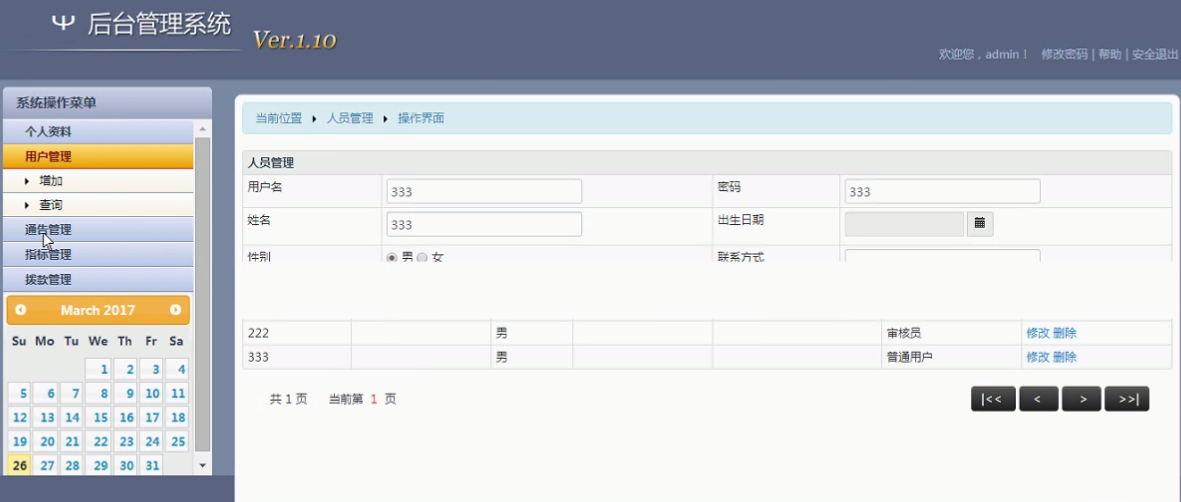Jump to first page button
Screen dimensions: 1181x502
pyautogui.click(x=993, y=399)
